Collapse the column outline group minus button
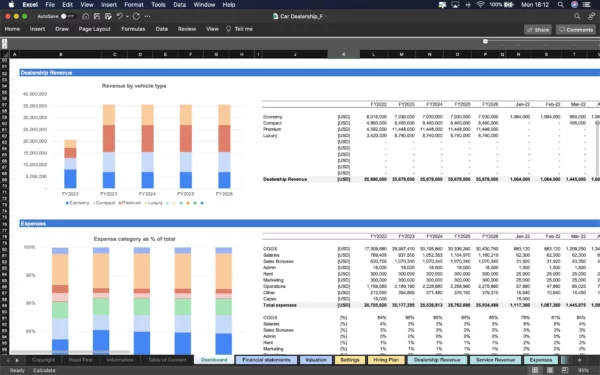Viewport: 600px width, 375px height. coord(485,41)
